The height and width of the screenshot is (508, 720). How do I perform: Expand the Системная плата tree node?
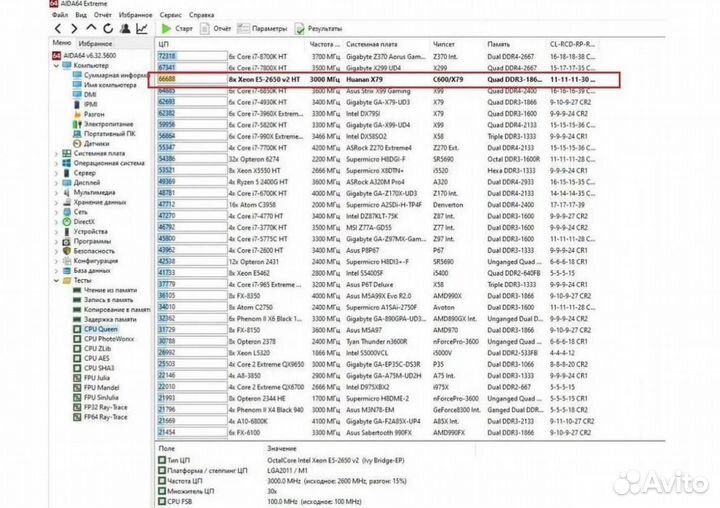click(56, 154)
